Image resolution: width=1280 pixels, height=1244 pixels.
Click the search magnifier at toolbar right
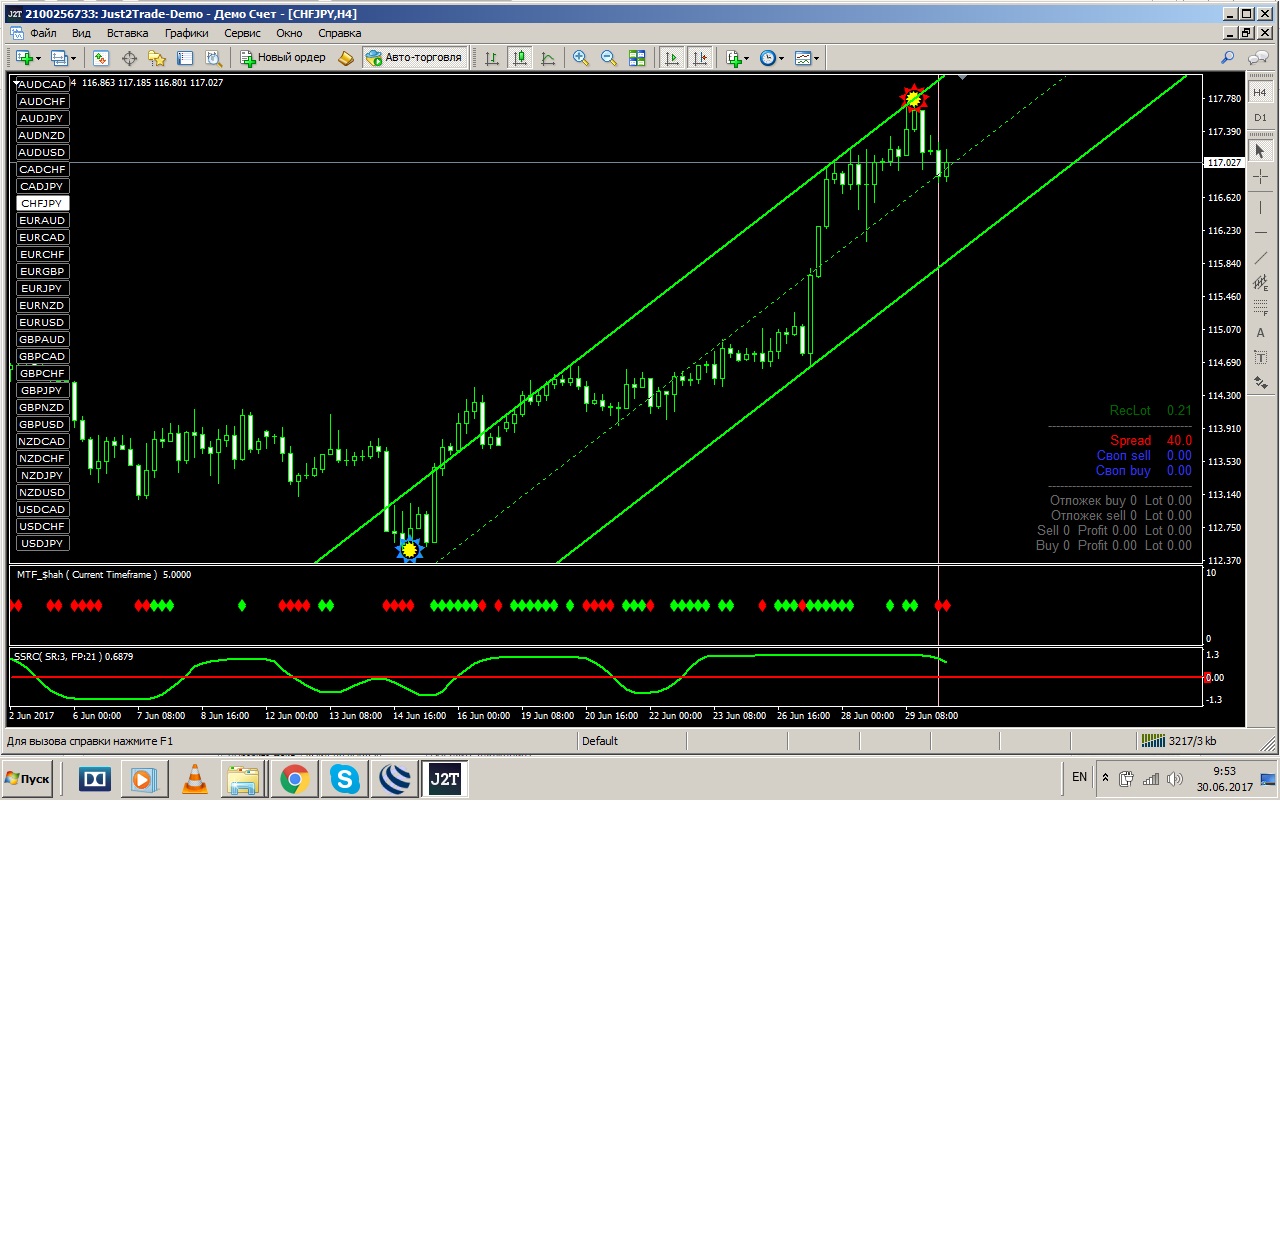tap(1228, 58)
